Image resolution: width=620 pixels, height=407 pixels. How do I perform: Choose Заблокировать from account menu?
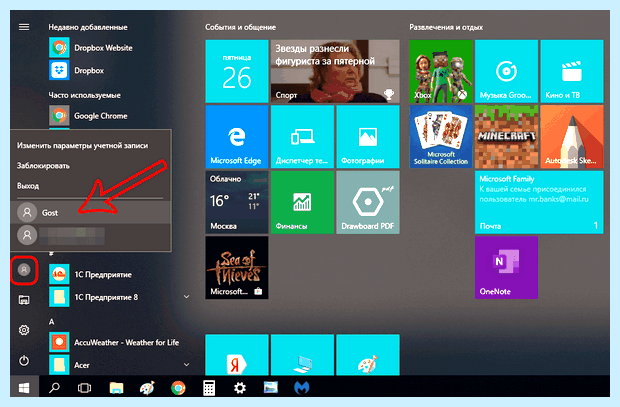[x=43, y=166]
